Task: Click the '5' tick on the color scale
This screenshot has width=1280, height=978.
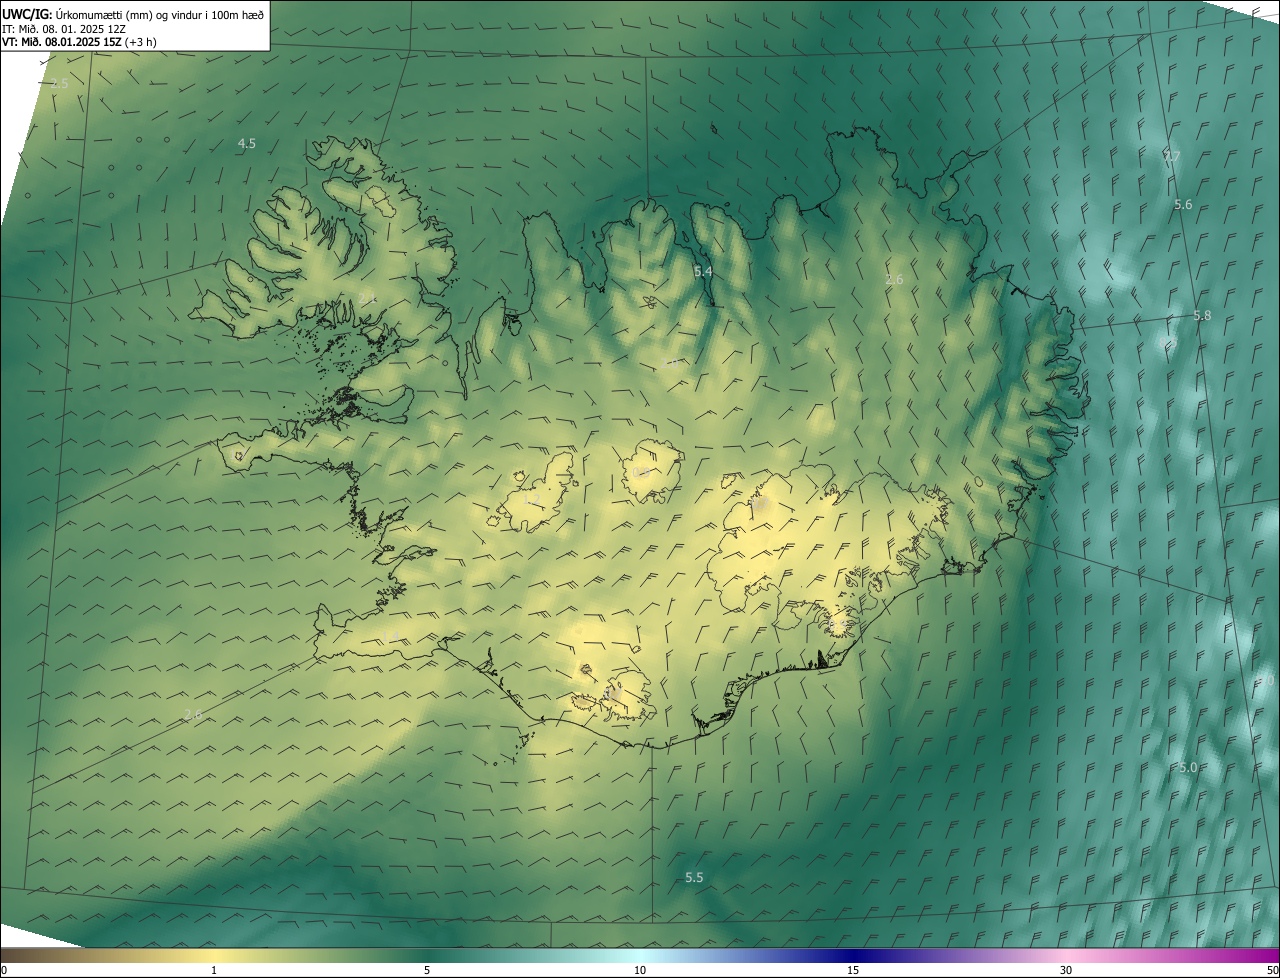Action: 427,970
